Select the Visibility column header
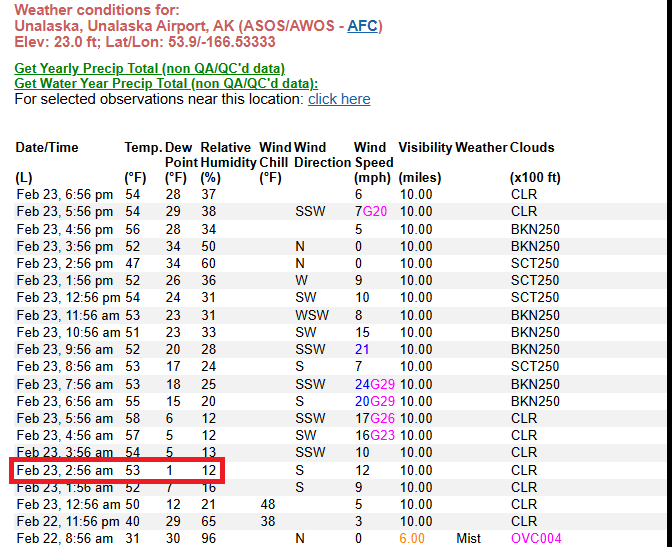 pos(425,147)
